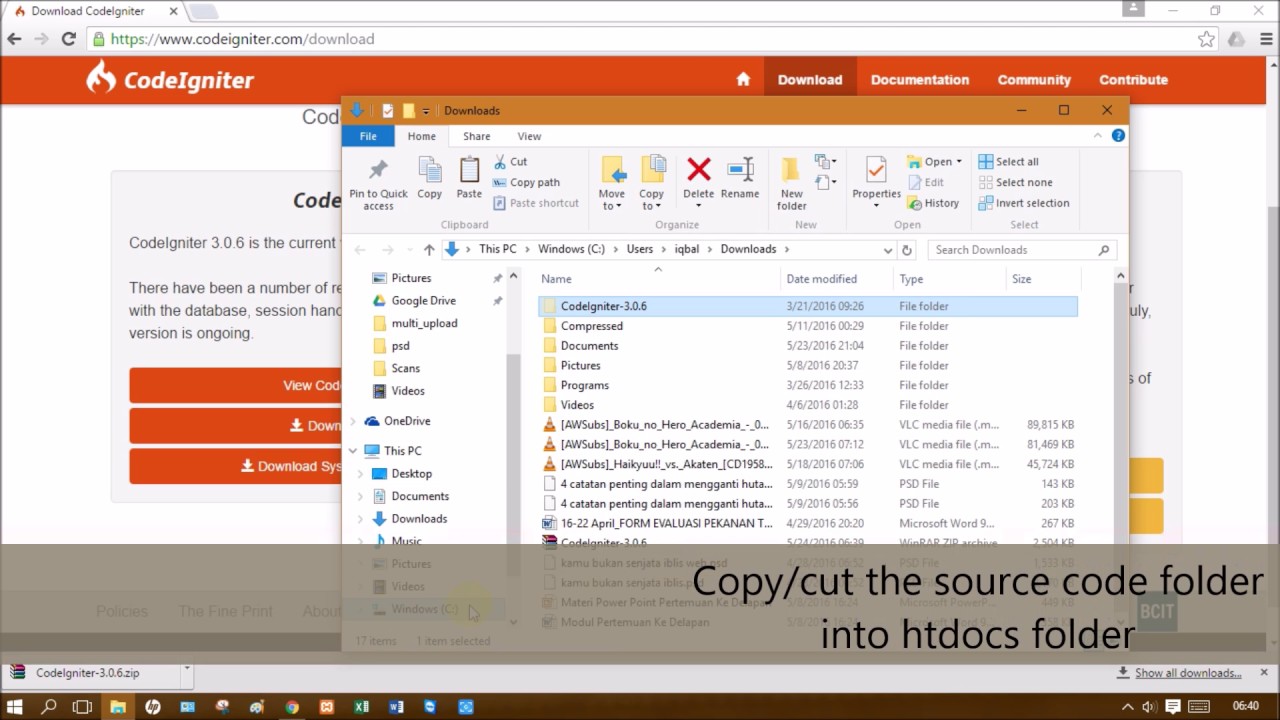Open Task View on taskbar

pyautogui.click(x=82, y=707)
